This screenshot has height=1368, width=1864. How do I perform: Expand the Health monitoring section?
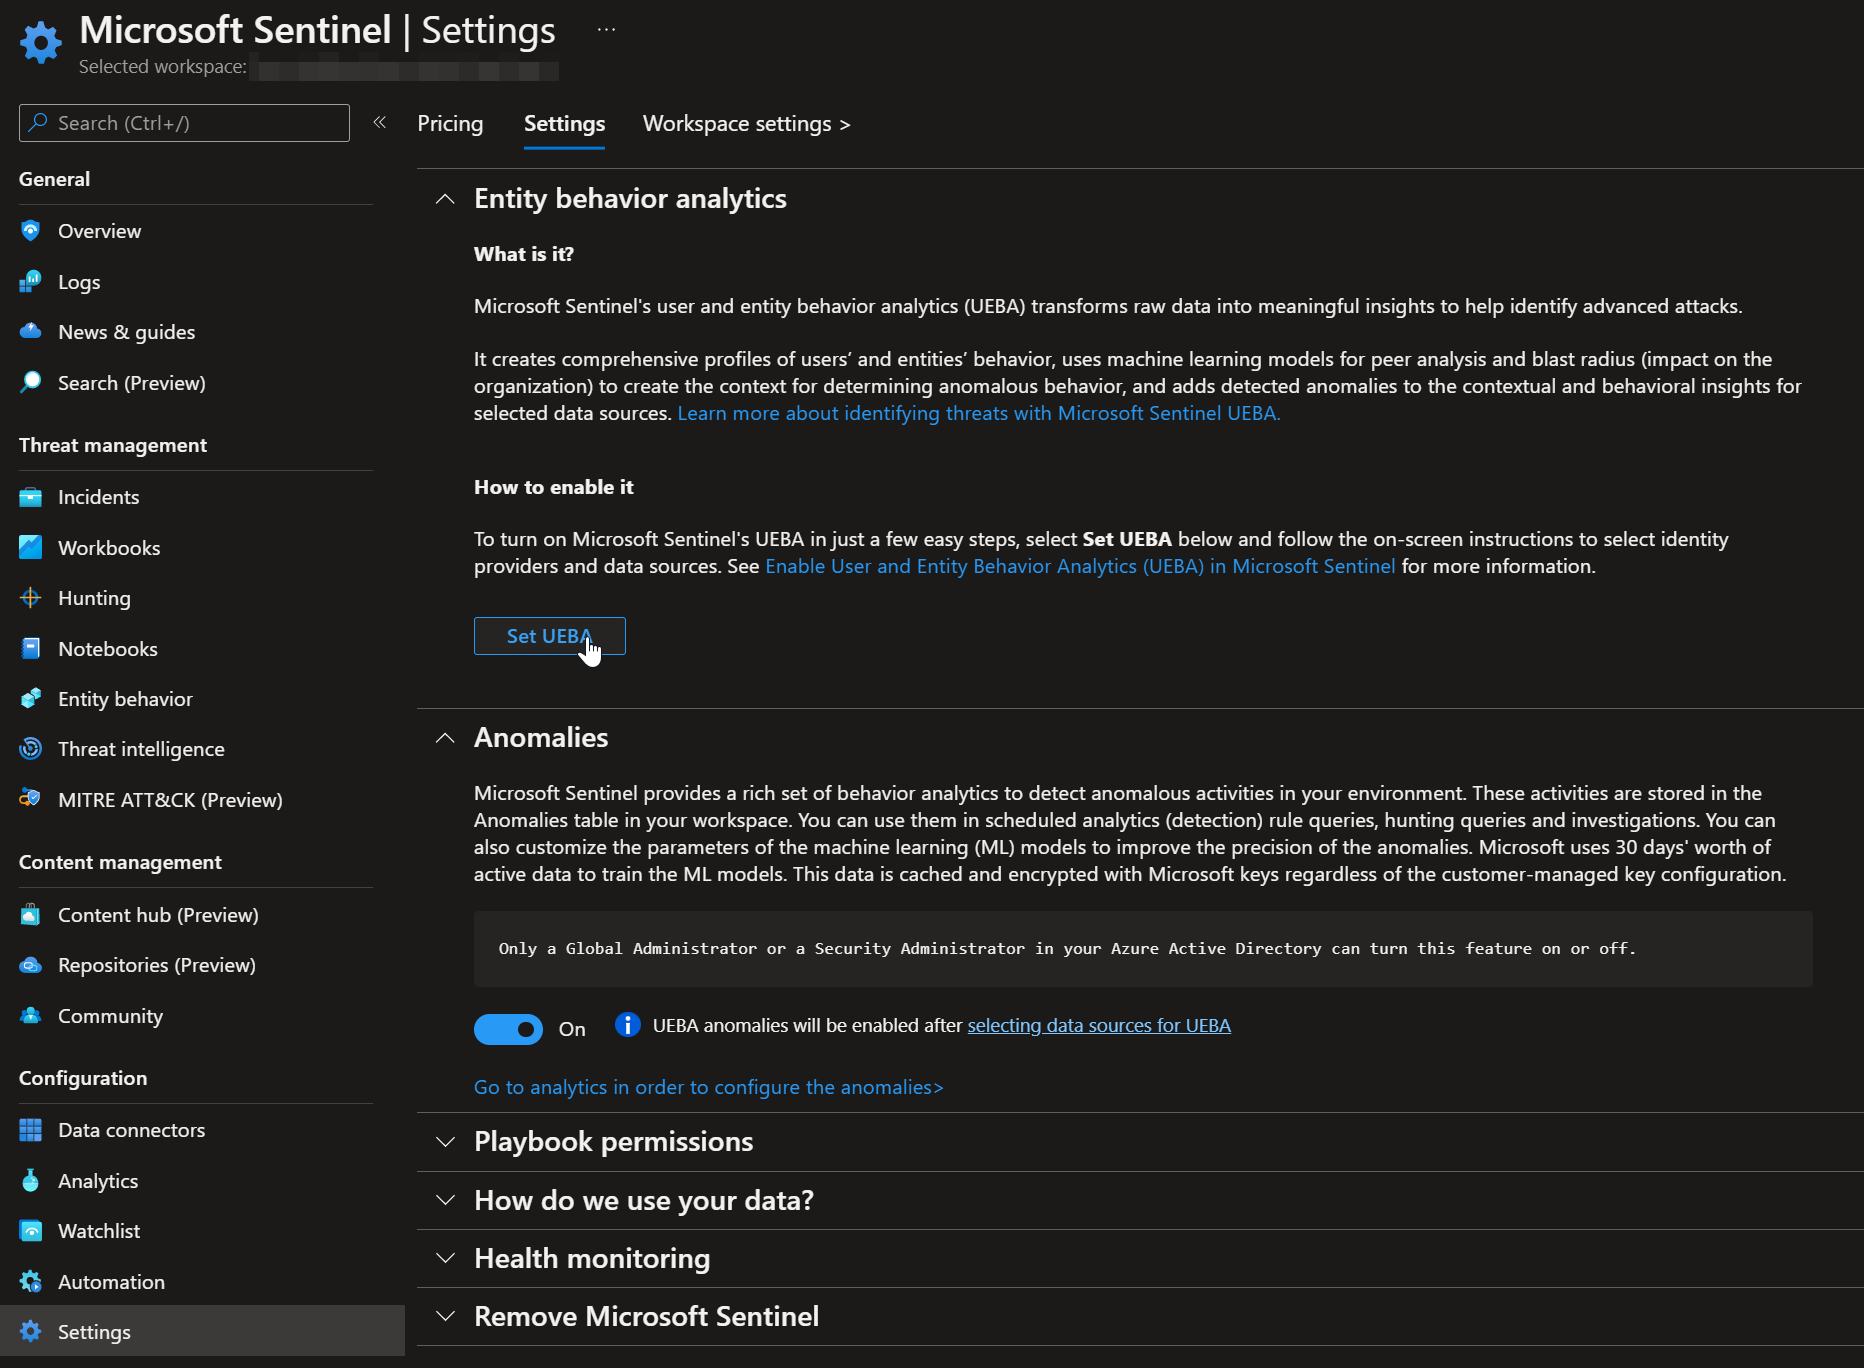[445, 1258]
